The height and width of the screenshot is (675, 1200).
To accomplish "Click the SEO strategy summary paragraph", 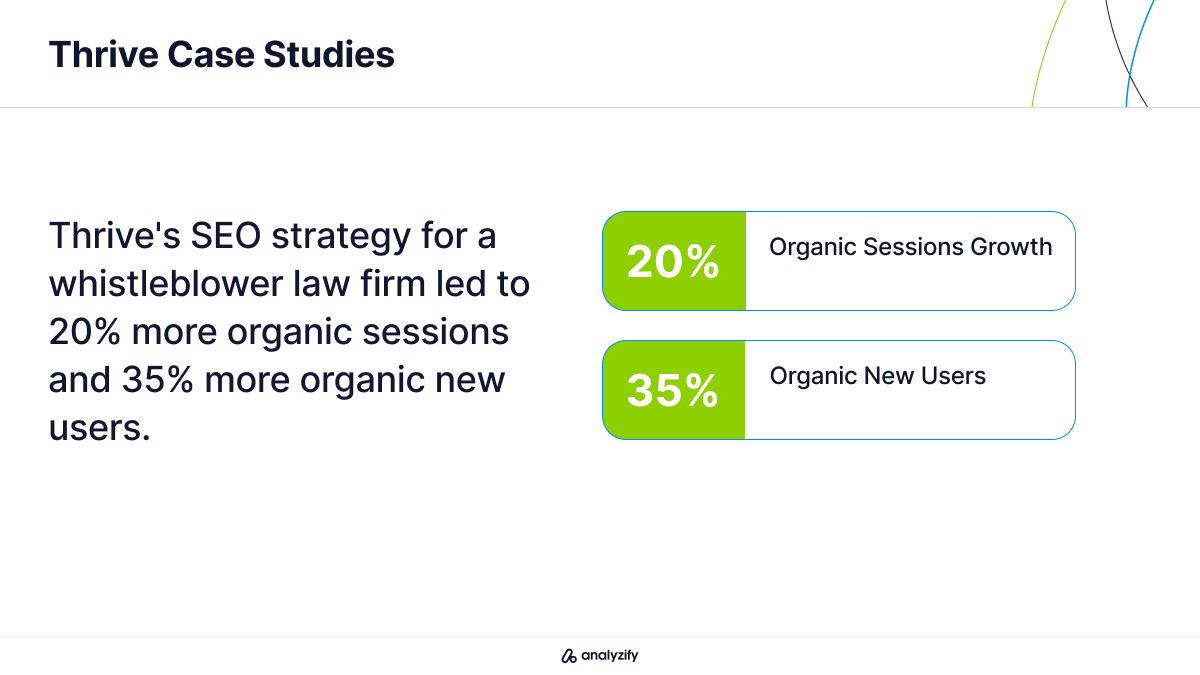I will [x=290, y=333].
